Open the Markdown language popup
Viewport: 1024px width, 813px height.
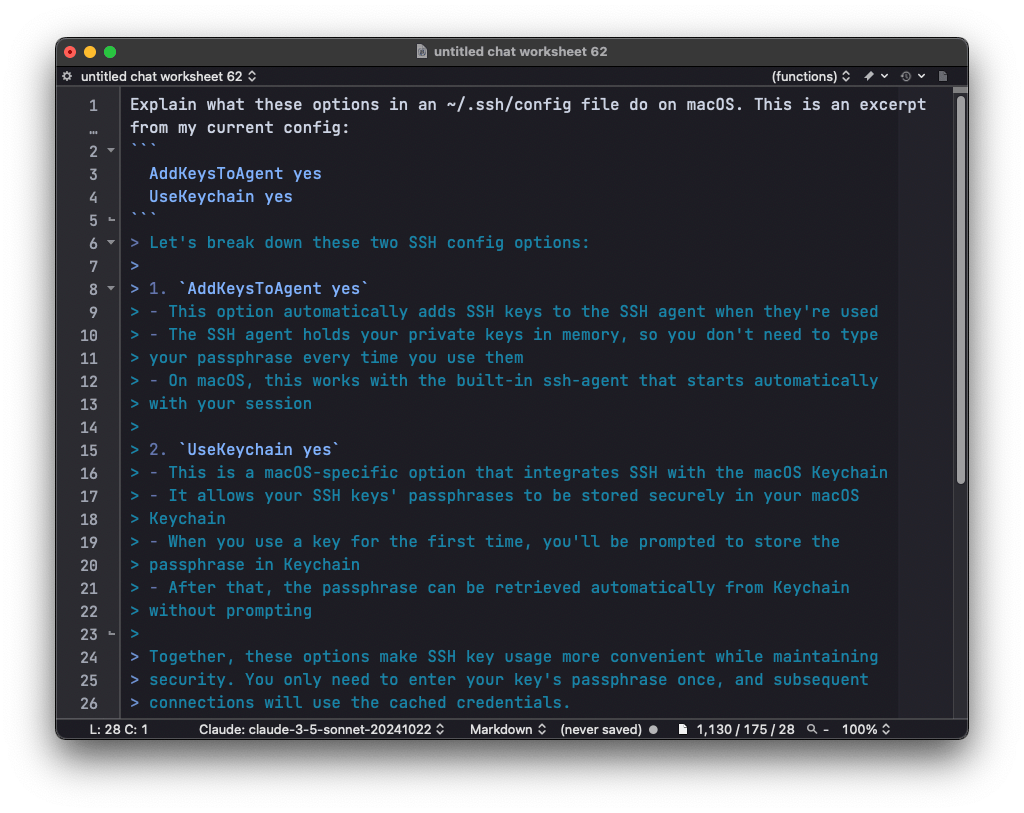(x=507, y=729)
